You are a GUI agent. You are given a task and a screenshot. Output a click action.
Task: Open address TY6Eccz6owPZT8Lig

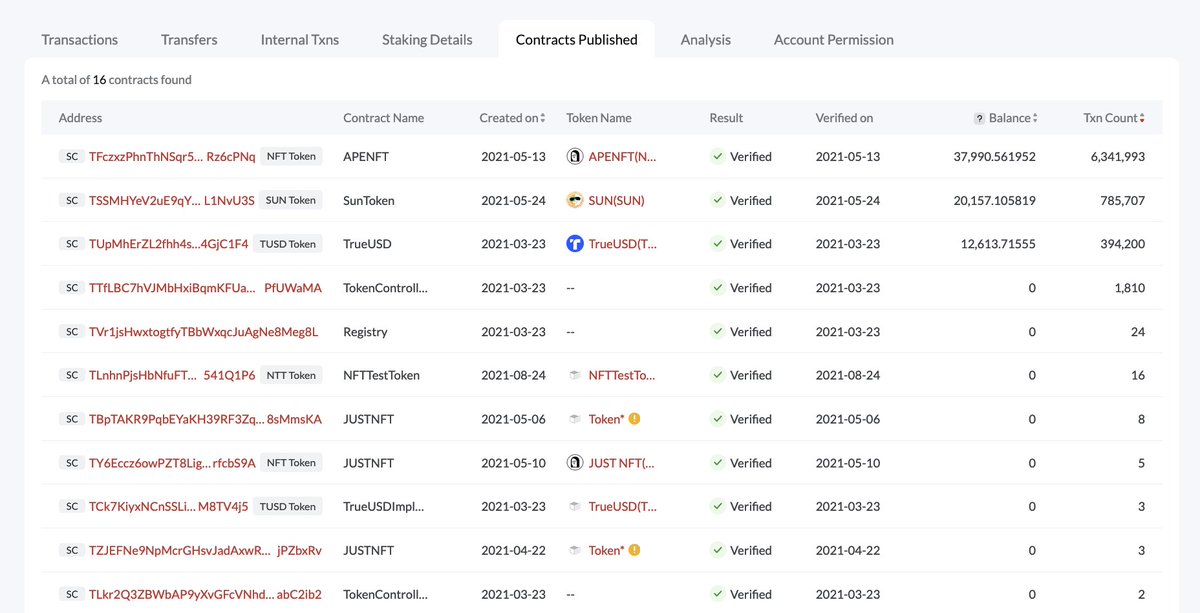172,463
